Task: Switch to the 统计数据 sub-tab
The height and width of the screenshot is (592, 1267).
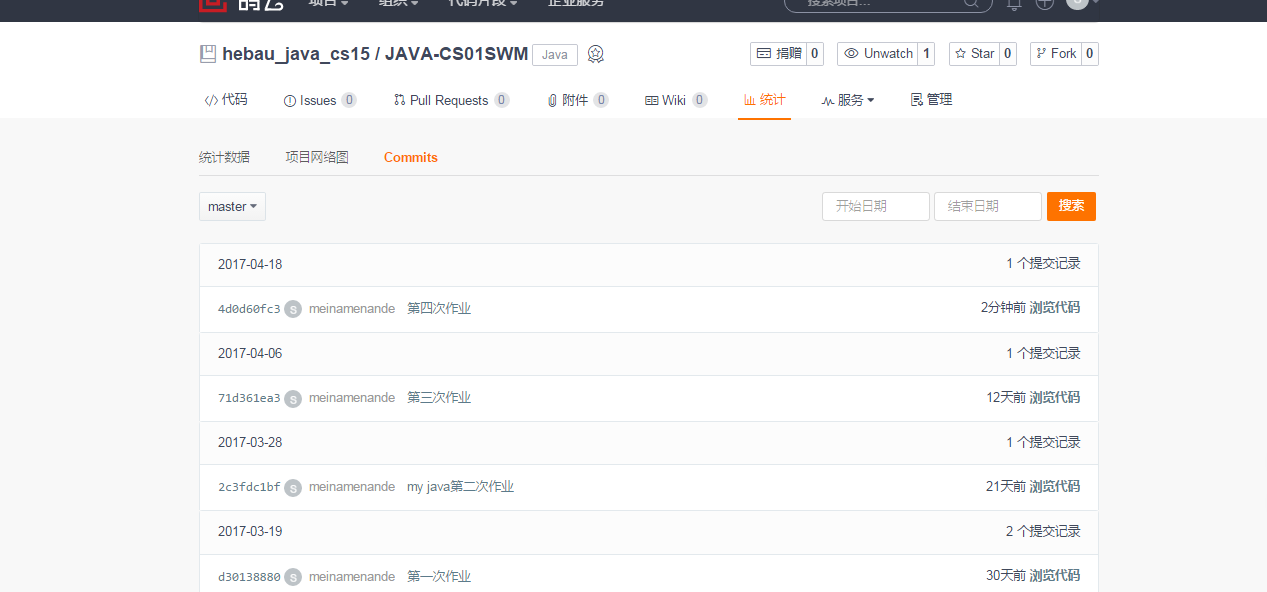Action: [224, 157]
